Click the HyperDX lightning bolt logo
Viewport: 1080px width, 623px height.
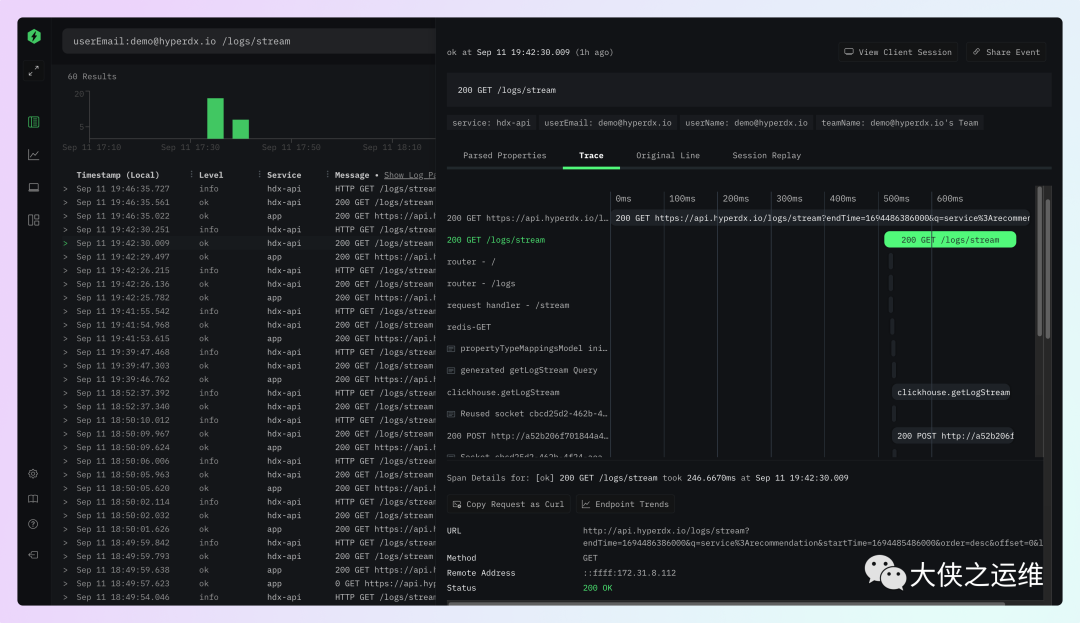click(34, 37)
